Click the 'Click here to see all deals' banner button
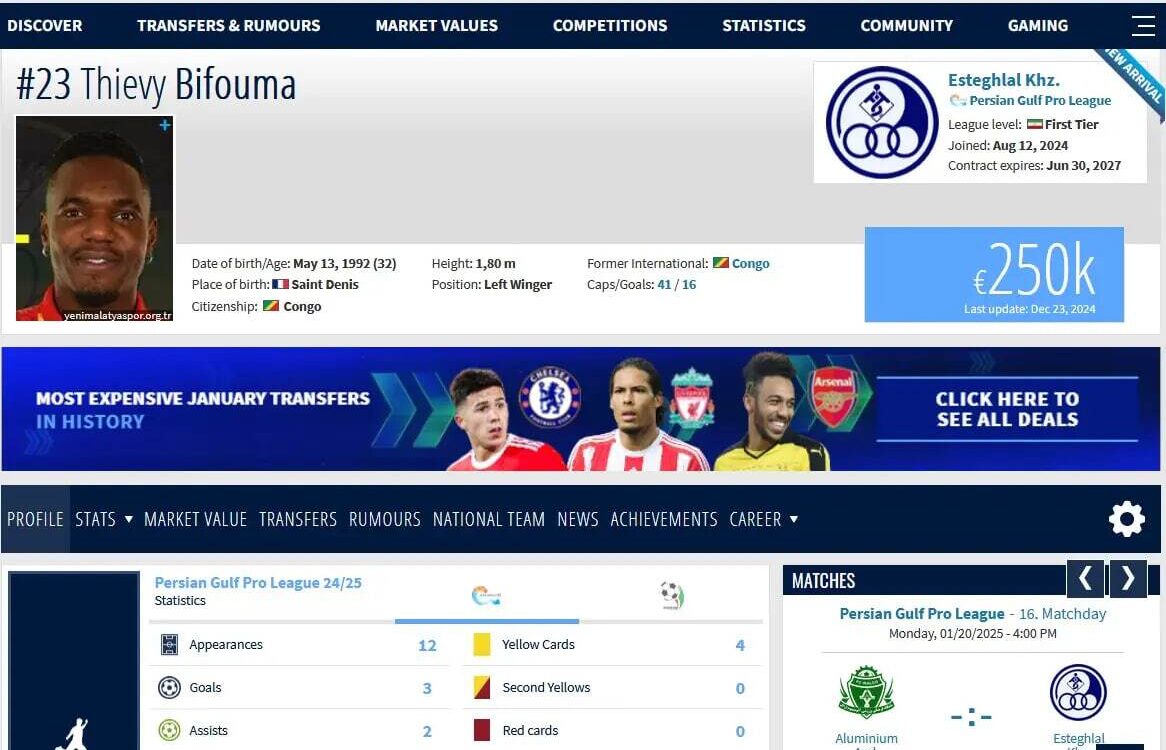Viewport: 1166px width, 750px height. [x=1007, y=409]
